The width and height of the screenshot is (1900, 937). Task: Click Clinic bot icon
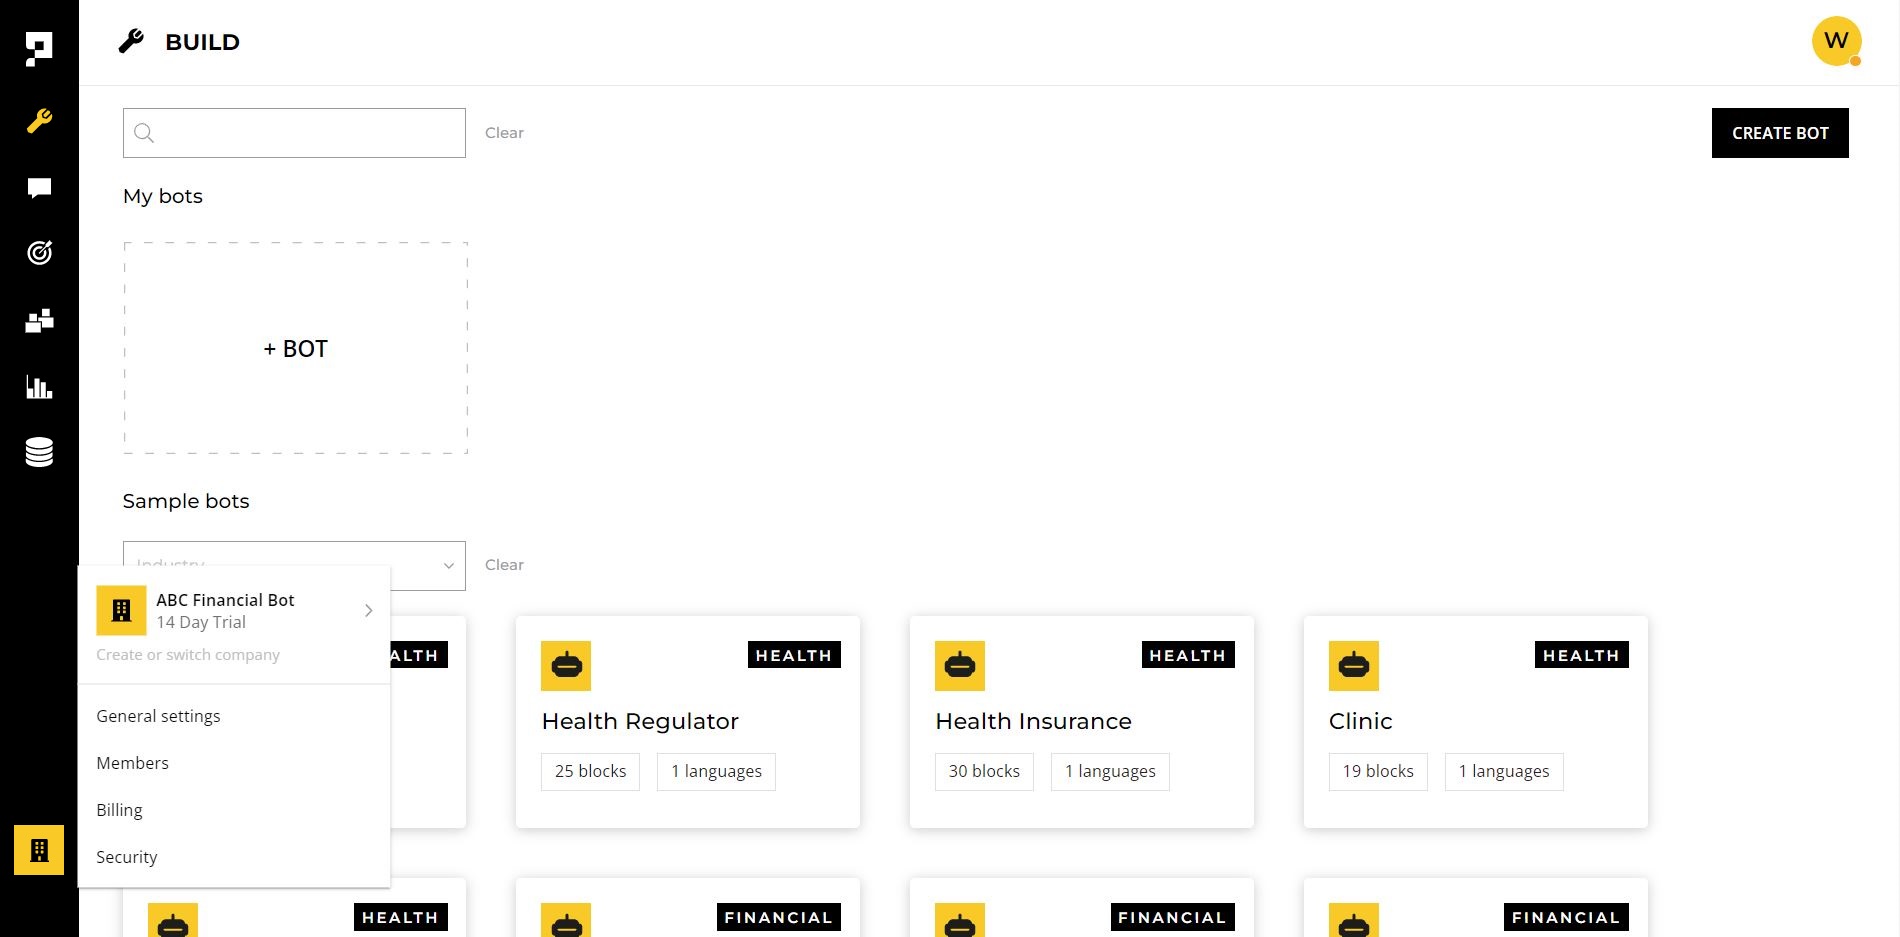pyautogui.click(x=1354, y=666)
